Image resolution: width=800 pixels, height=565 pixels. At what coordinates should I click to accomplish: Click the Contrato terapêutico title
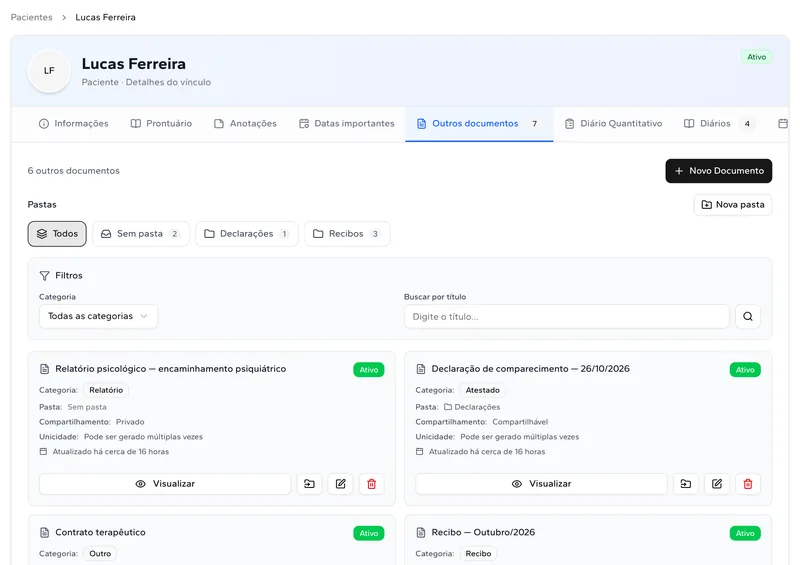pos(101,532)
